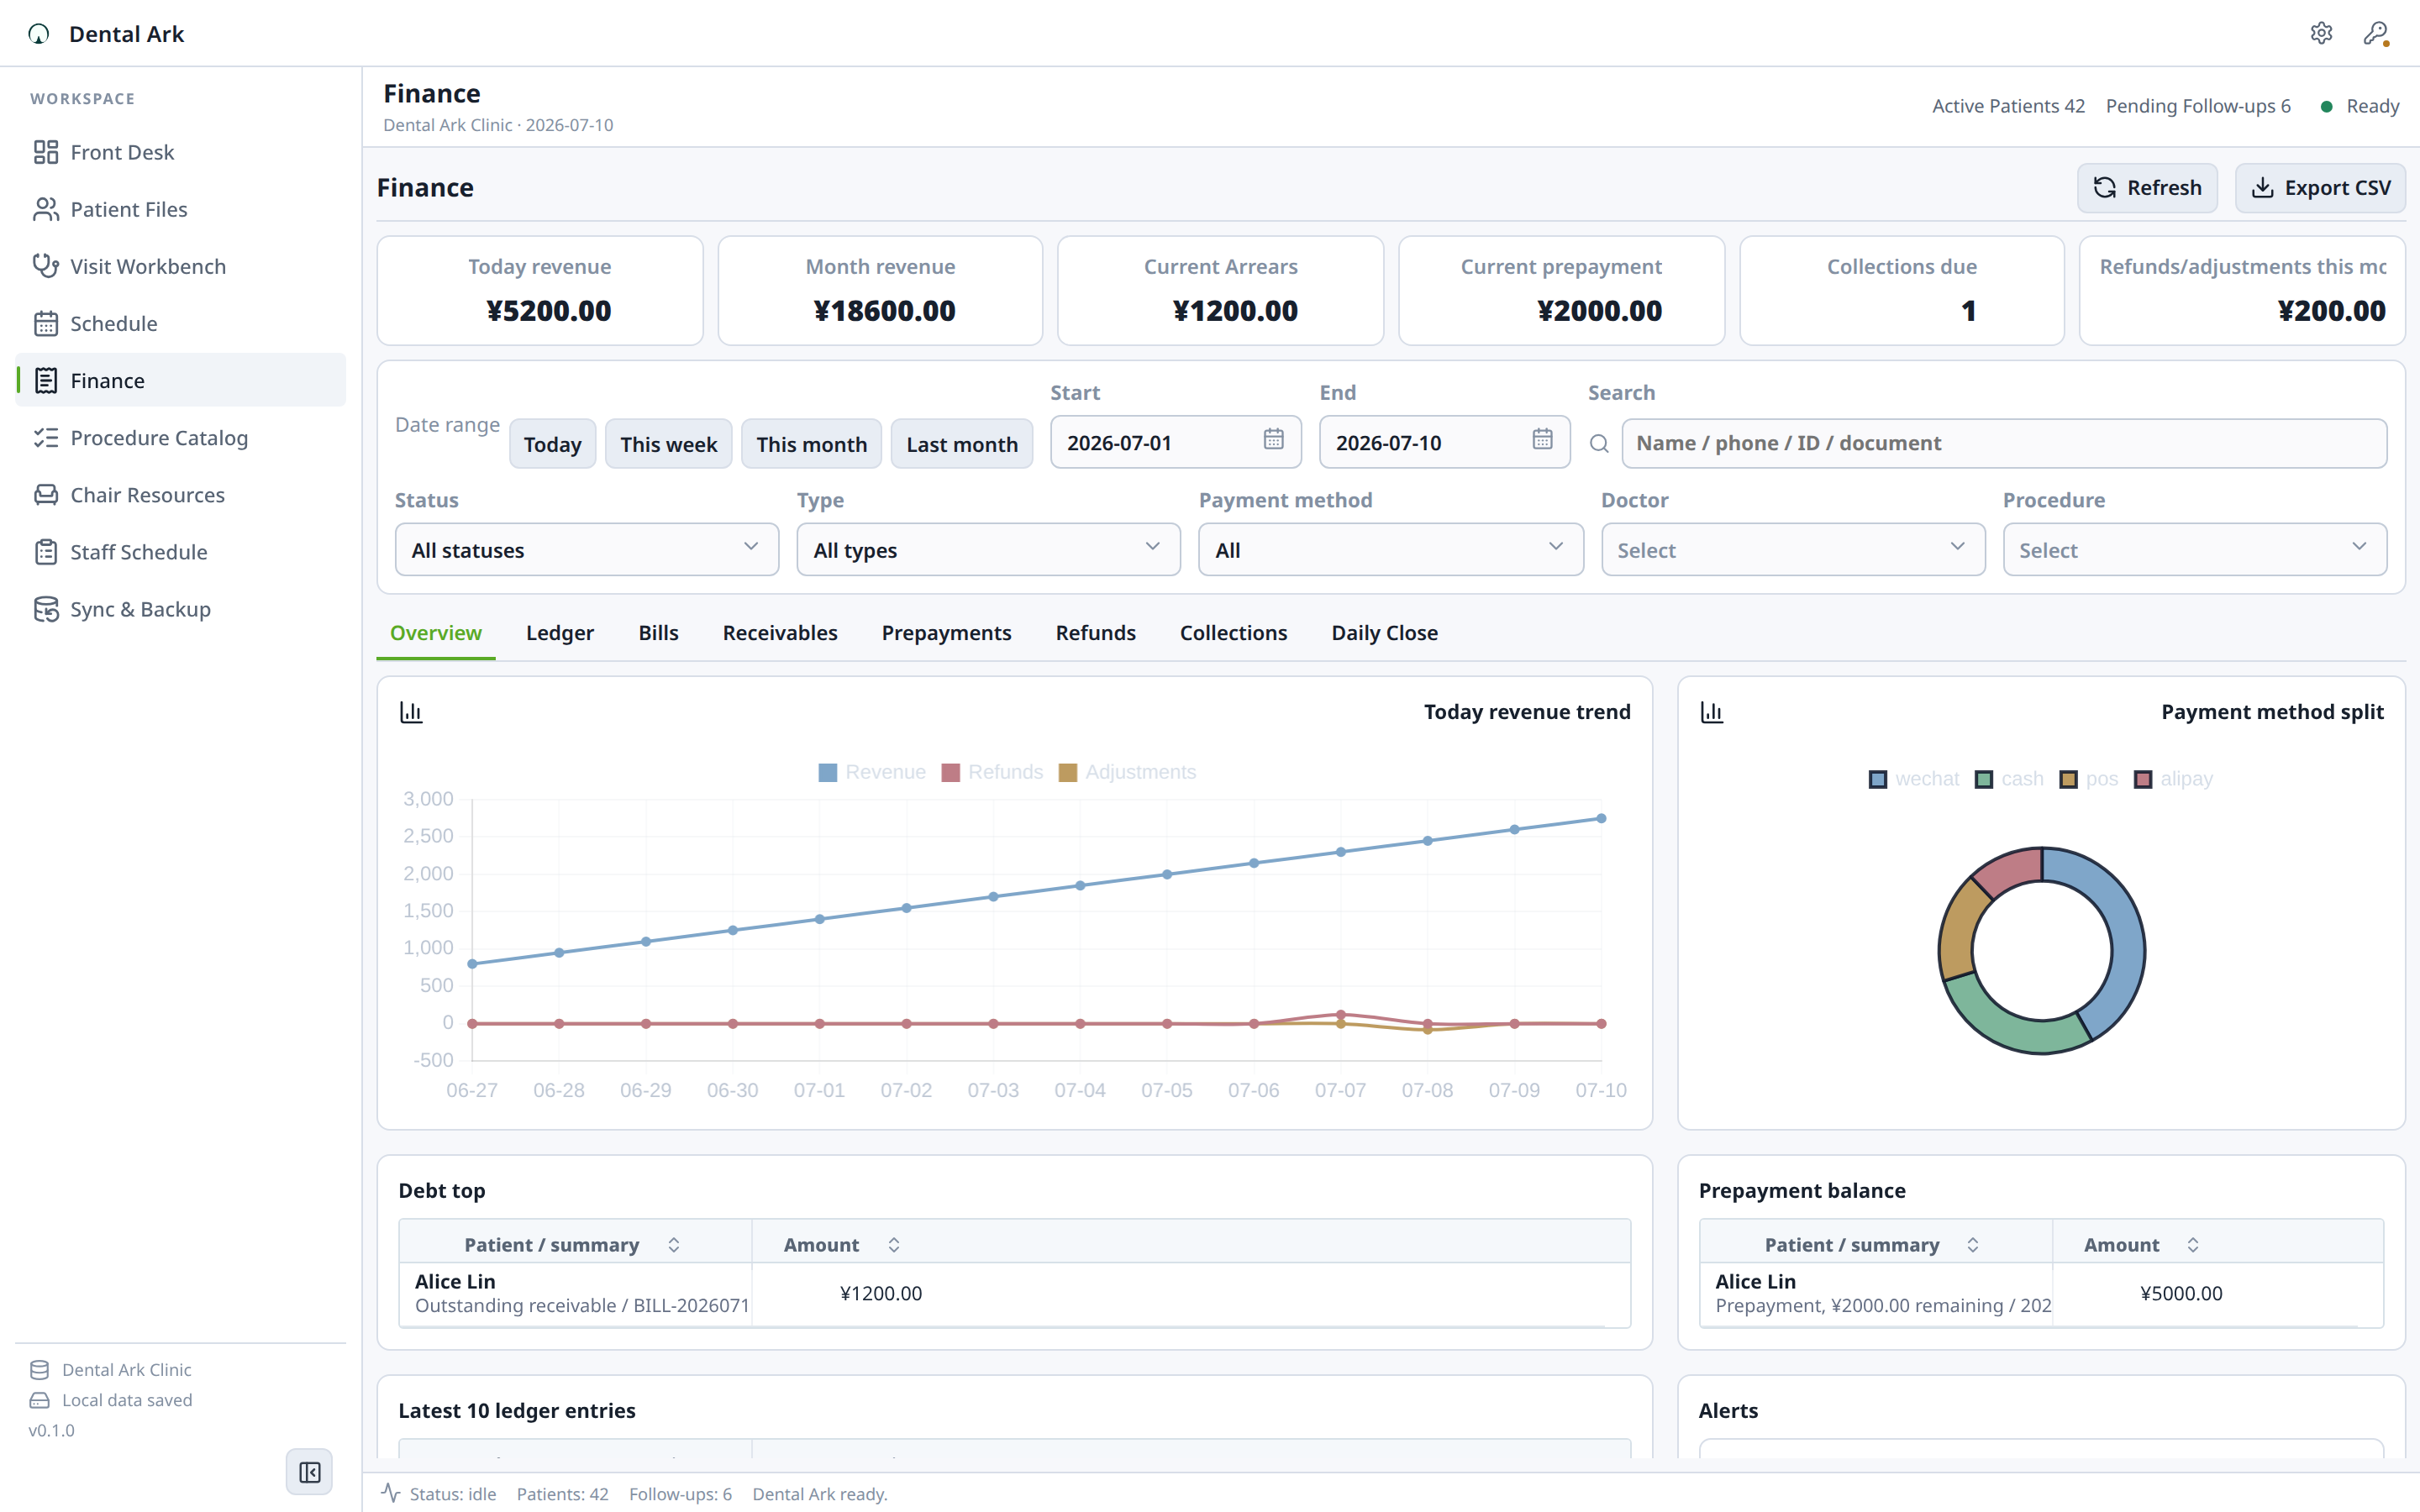Click the Start date field 2026-07-01
Viewport: 2420px width, 1512px height.
[x=1175, y=442]
